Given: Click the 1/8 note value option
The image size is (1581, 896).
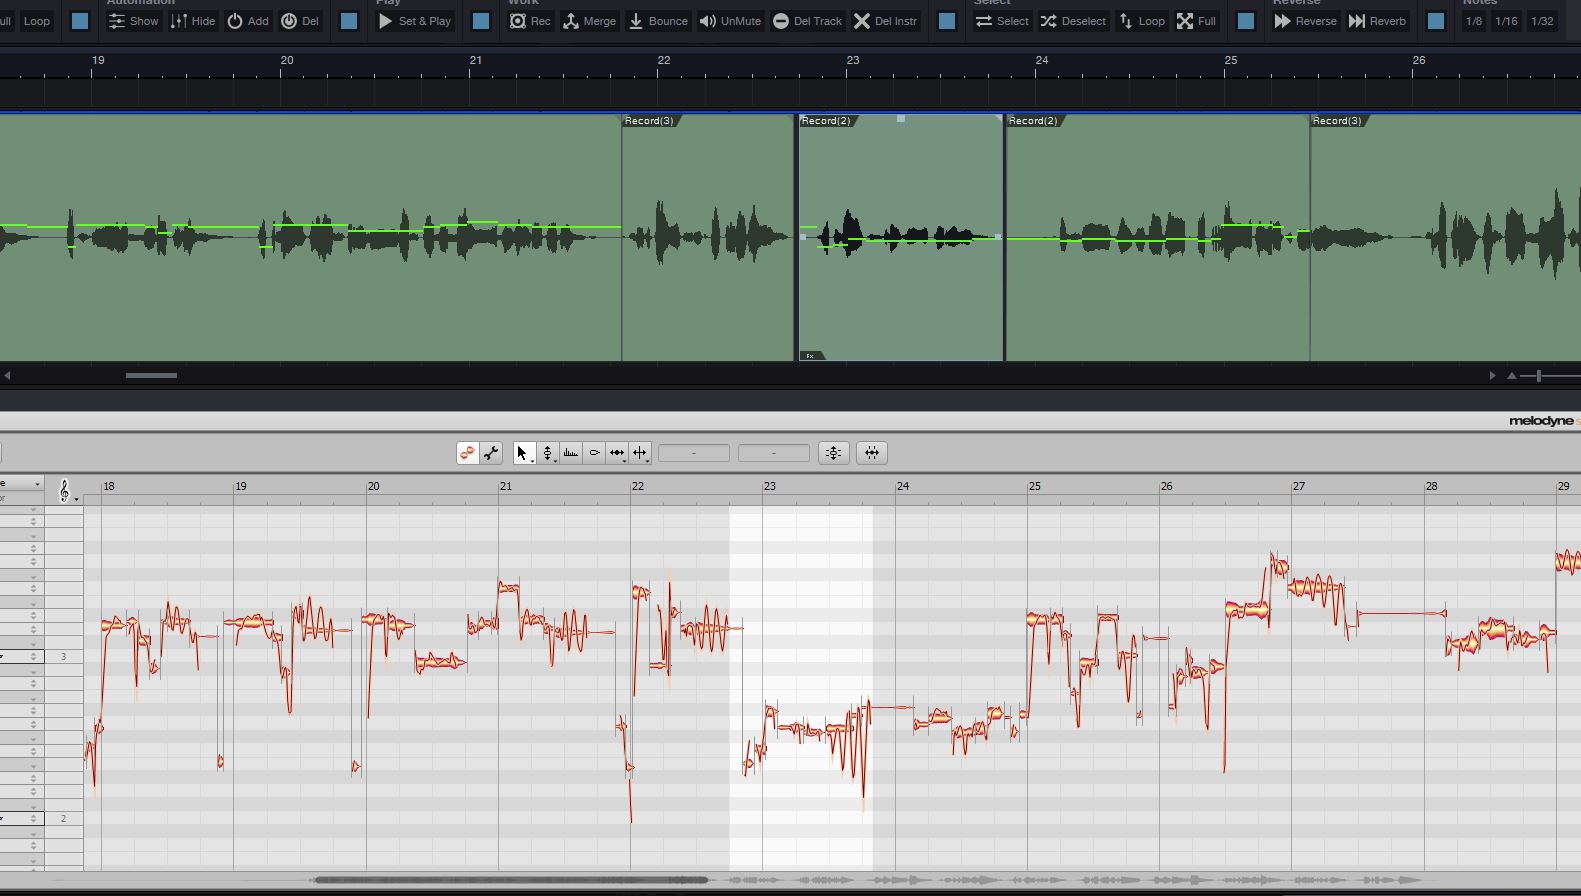Looking at the screenshot, I should [1474, 21].
